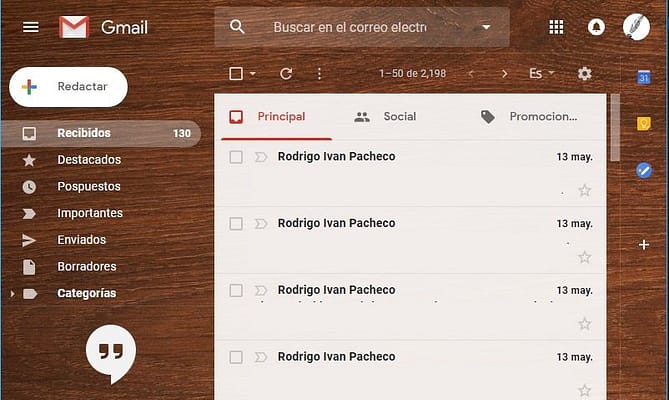Star the fourth Rodrigo Ivan Pacheco email
This screenshot has height=400, width=669.
585,390
